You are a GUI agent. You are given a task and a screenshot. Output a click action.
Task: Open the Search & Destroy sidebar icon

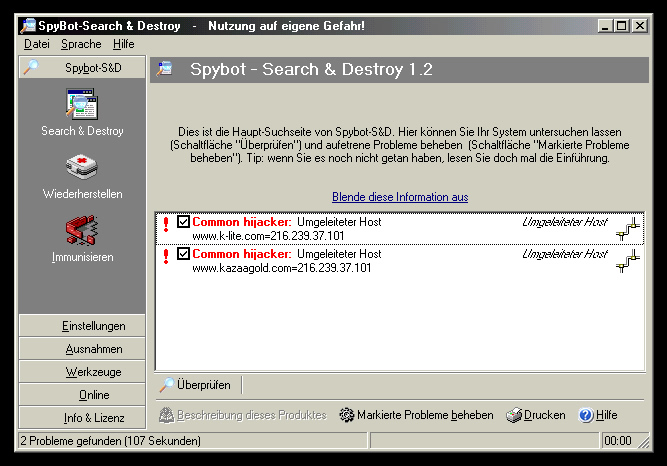(82, 104)
